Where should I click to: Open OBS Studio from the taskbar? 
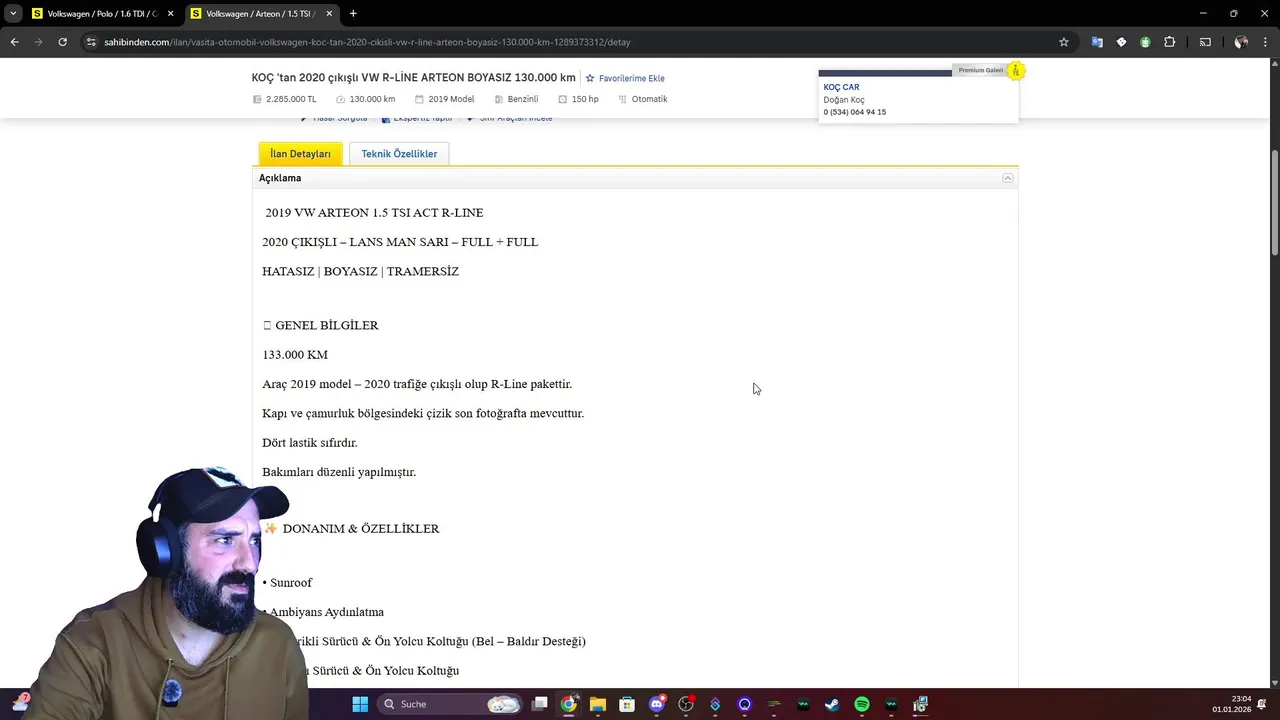click(x=686, y=704)
